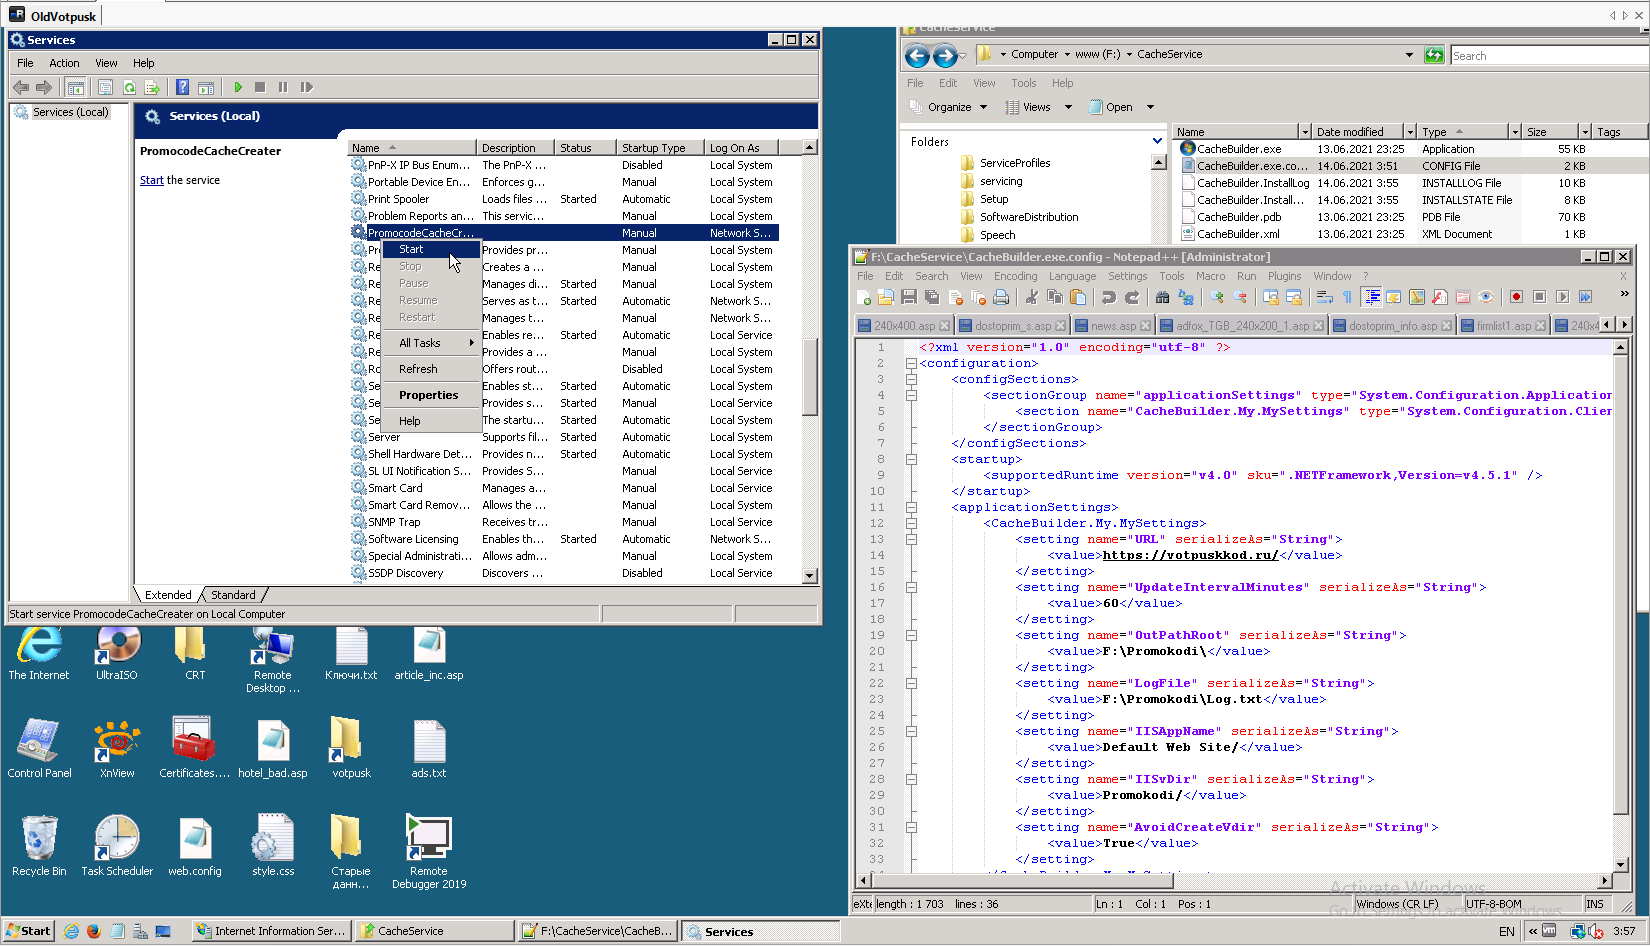The image size is (1650, 946).
Task: Click Export List icon in Services toolbar
Action: pyautogui.click(x=152, y=87)
